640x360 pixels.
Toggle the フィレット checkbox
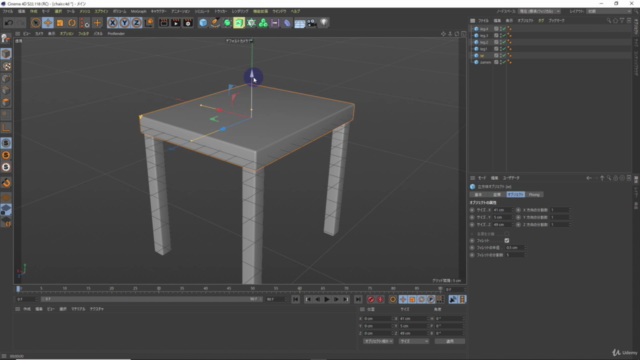[x=507, y=241]
